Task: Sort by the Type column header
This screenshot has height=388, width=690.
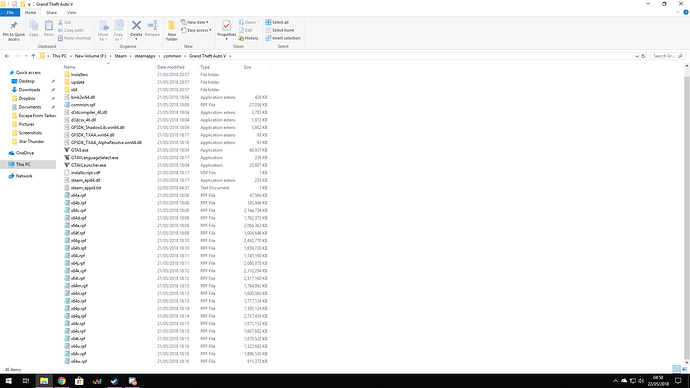Action: click(205, 67)
